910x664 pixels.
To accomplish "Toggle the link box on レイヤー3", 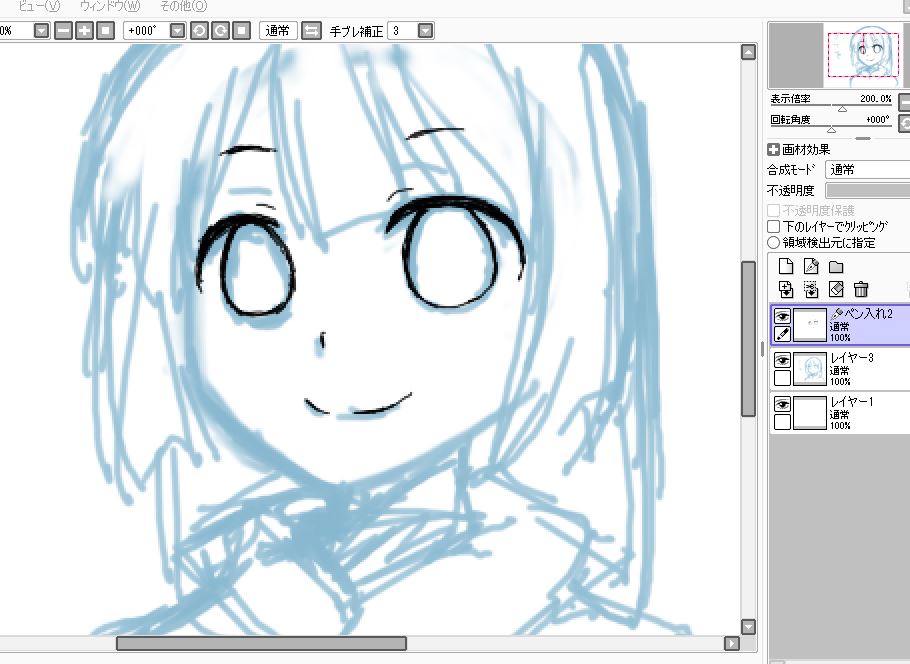I will (x=782, y=378).
